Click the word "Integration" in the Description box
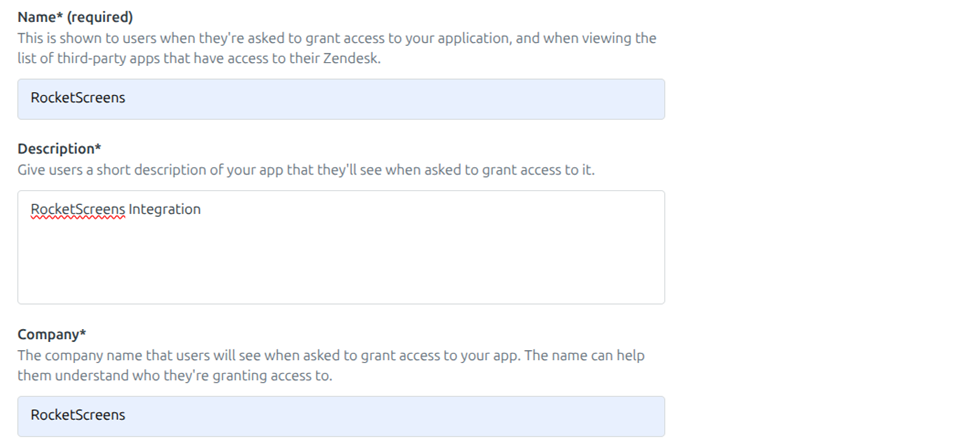The image size is (975, 448). (x=165, y=210)
